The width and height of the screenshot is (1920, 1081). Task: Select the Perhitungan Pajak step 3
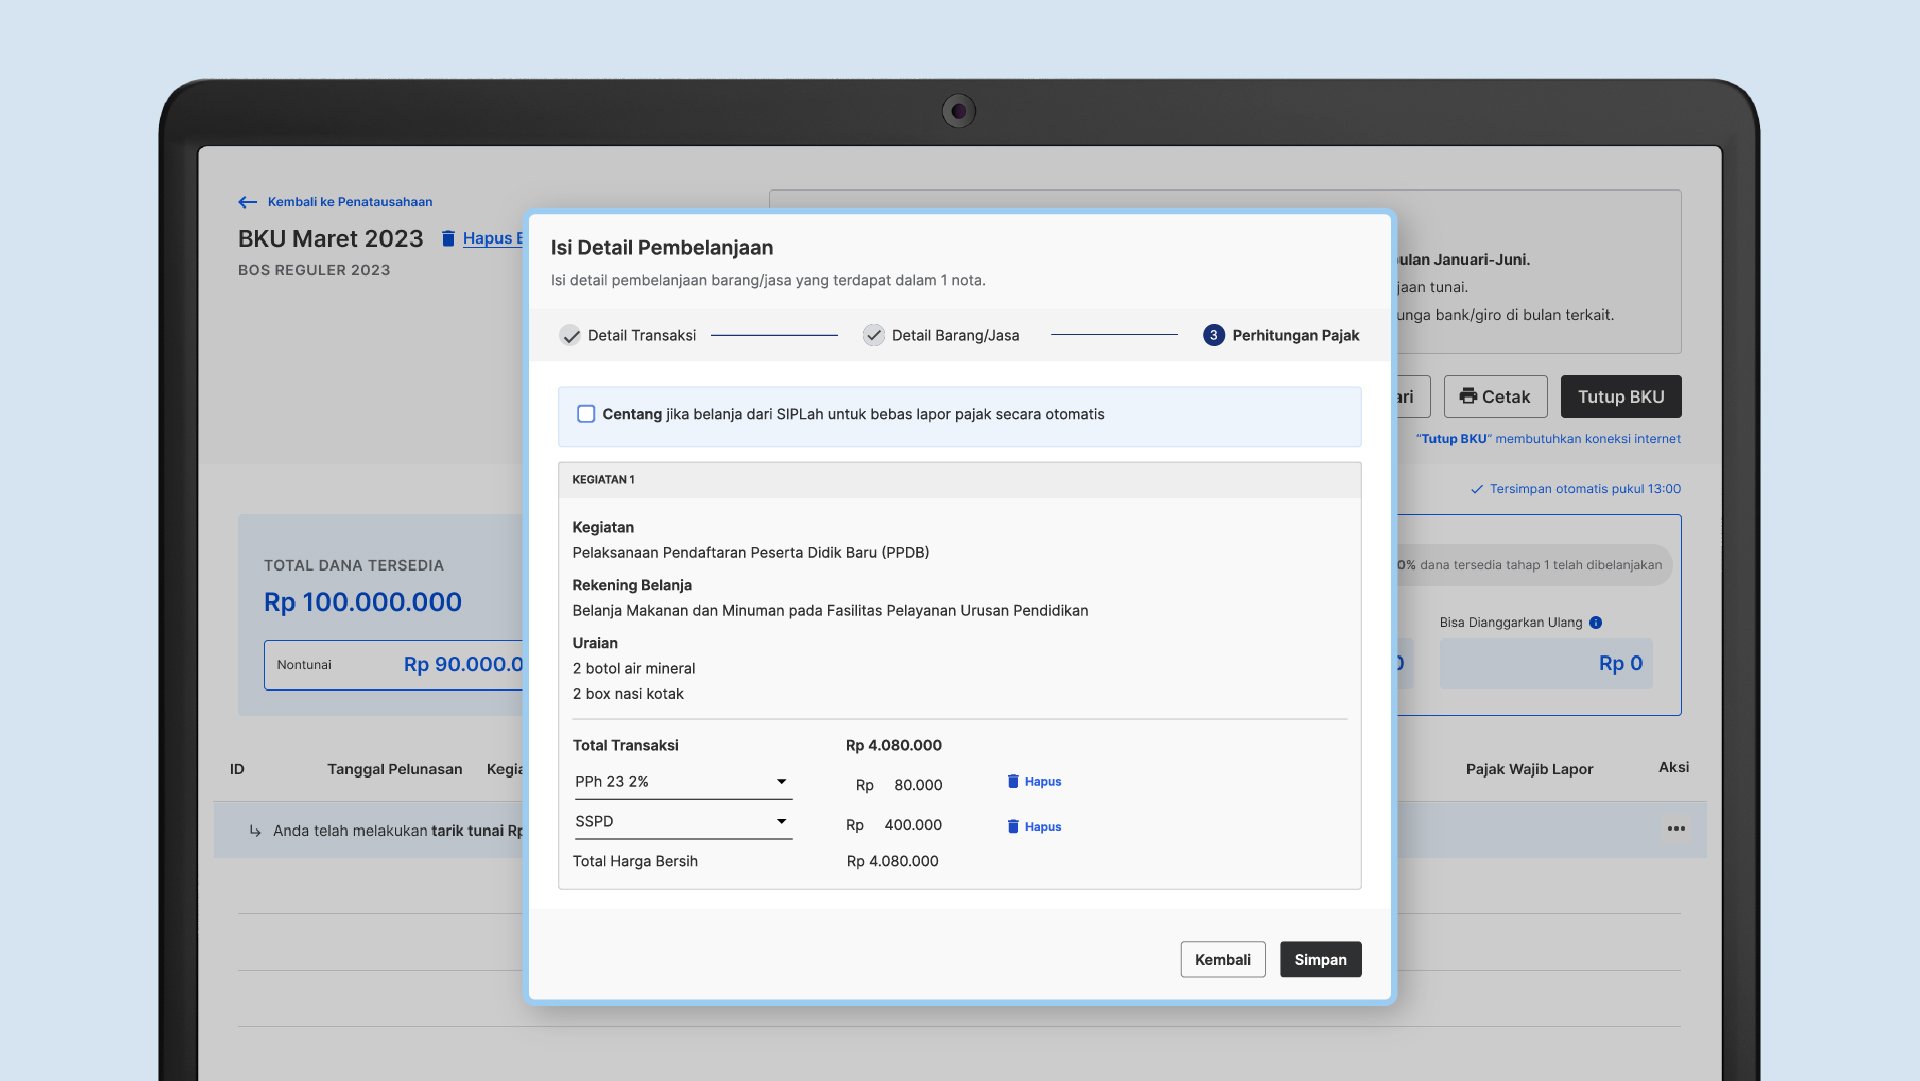click(x=1281, y=336)
